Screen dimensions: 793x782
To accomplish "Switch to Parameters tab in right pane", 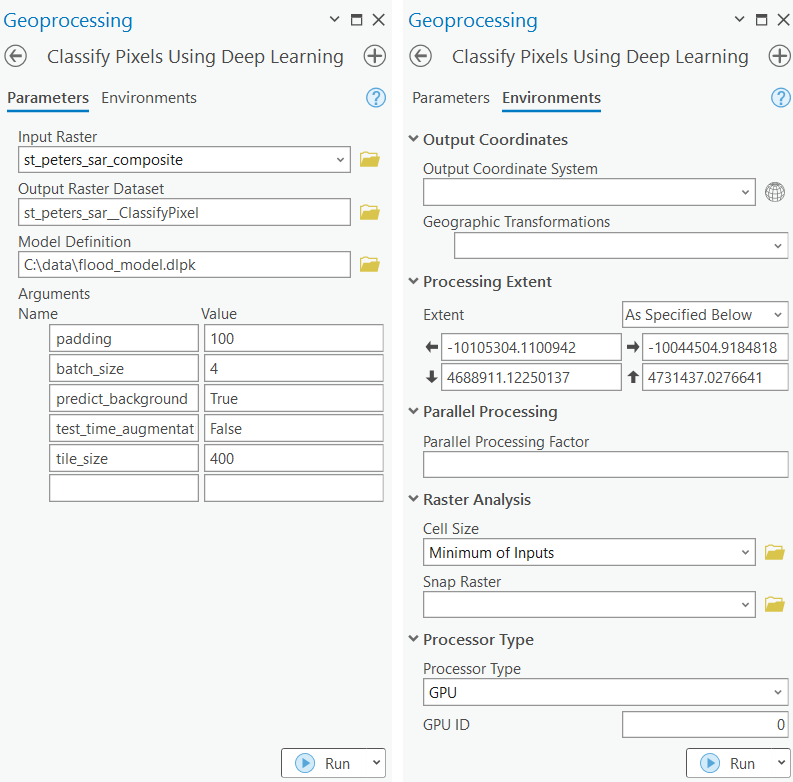I will (451, 98).
